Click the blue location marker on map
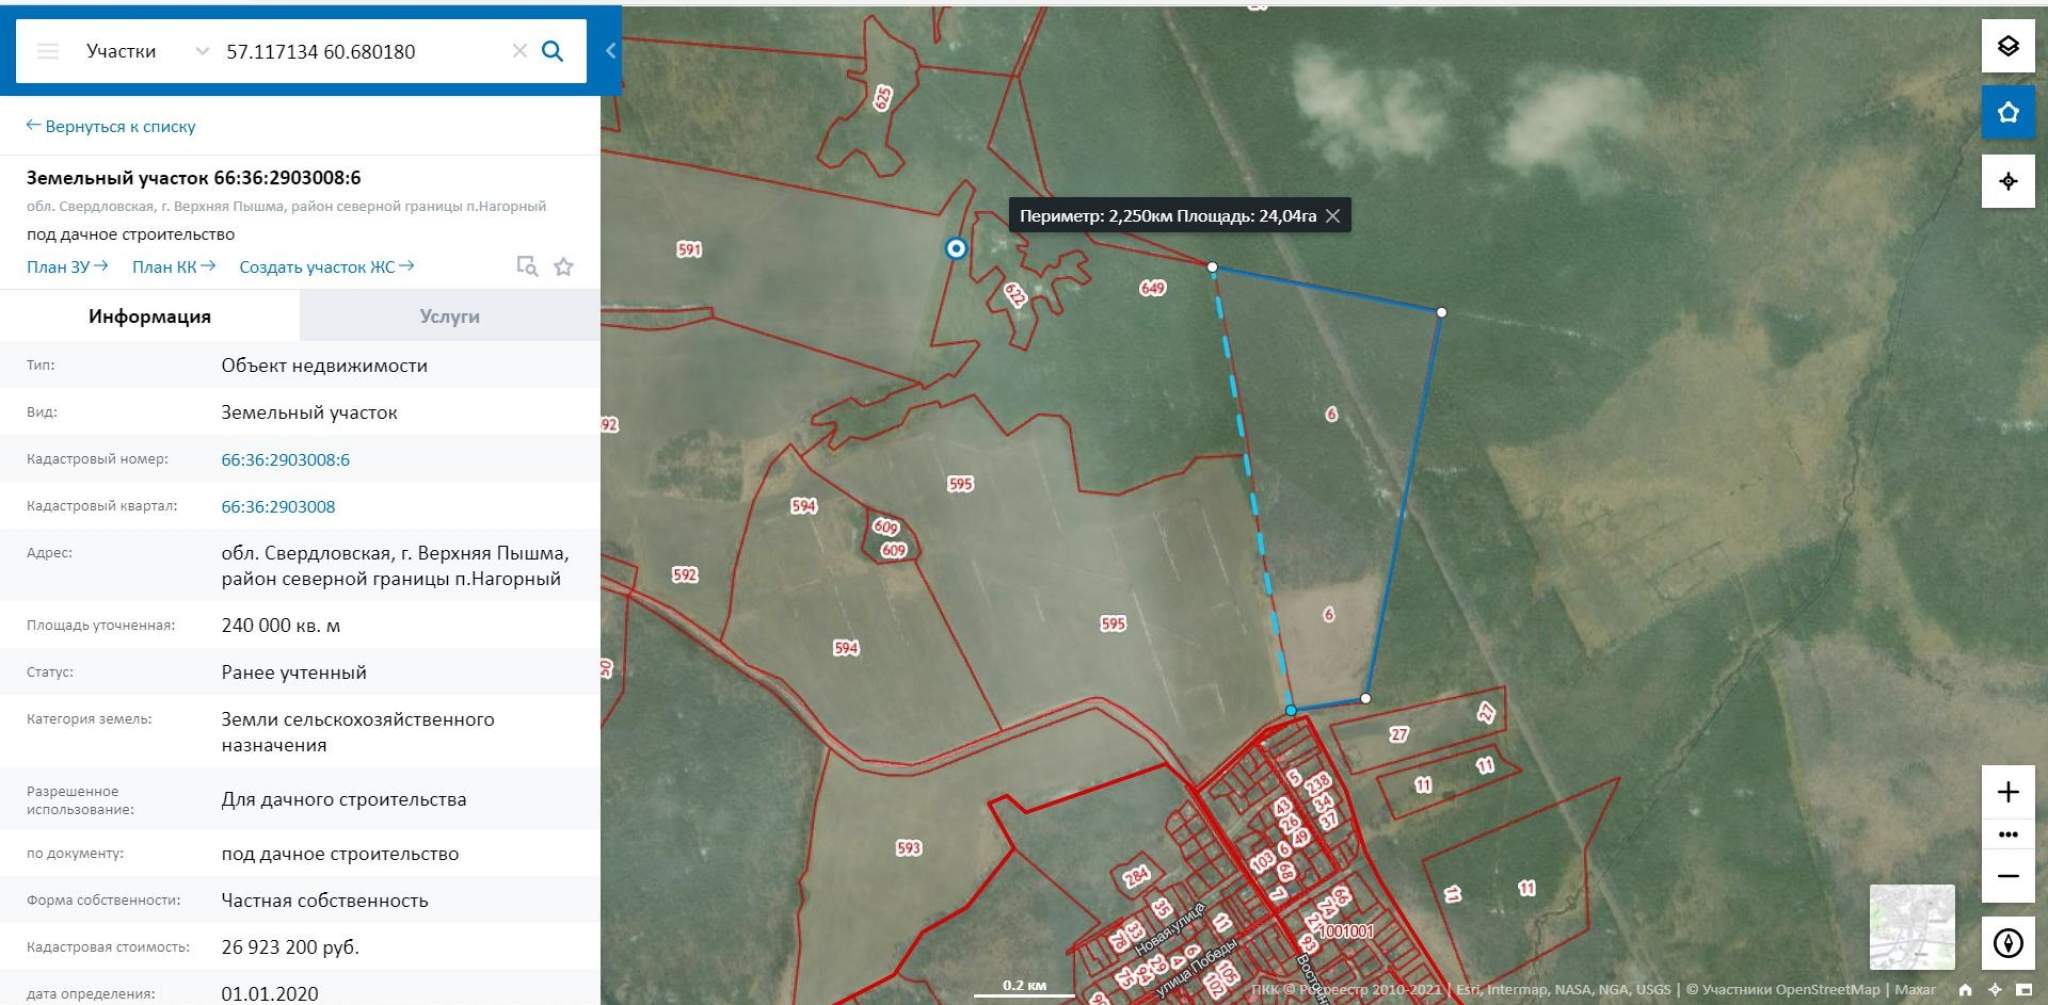Screen dimensions: 2048x1005 (x=956, y=248)
